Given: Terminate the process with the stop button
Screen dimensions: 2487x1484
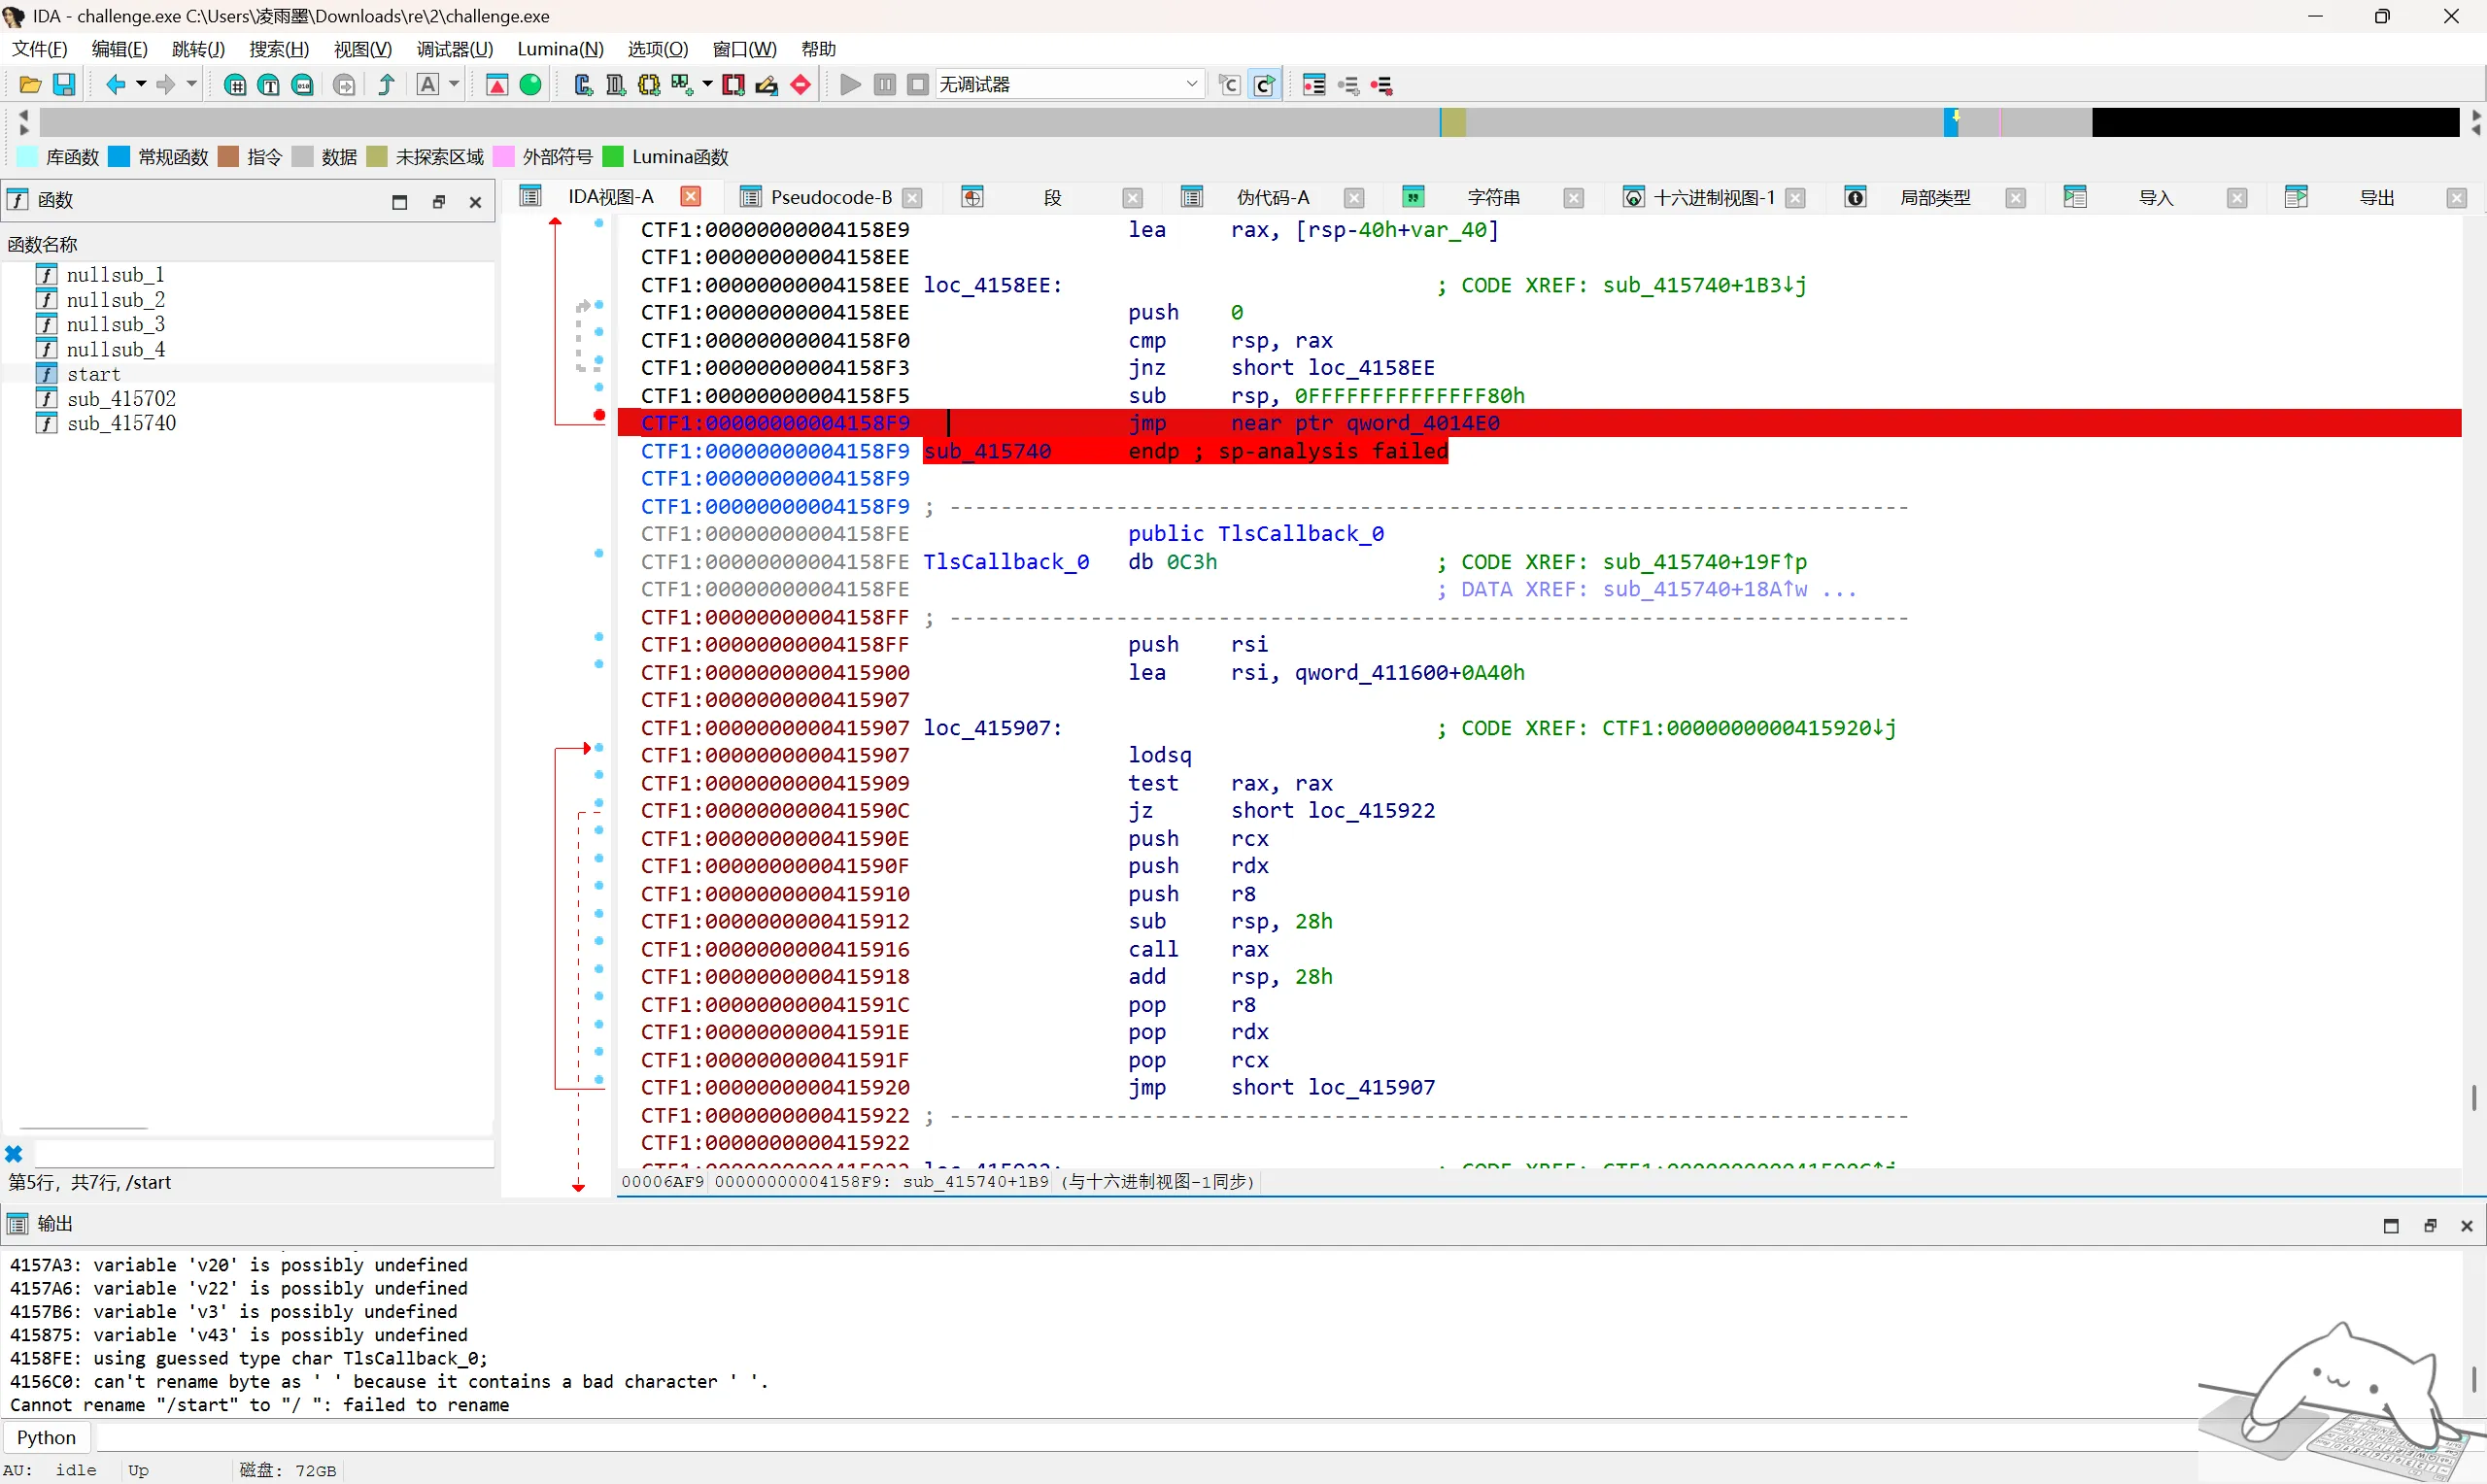Looking at the screenshot, I should 918,85.
